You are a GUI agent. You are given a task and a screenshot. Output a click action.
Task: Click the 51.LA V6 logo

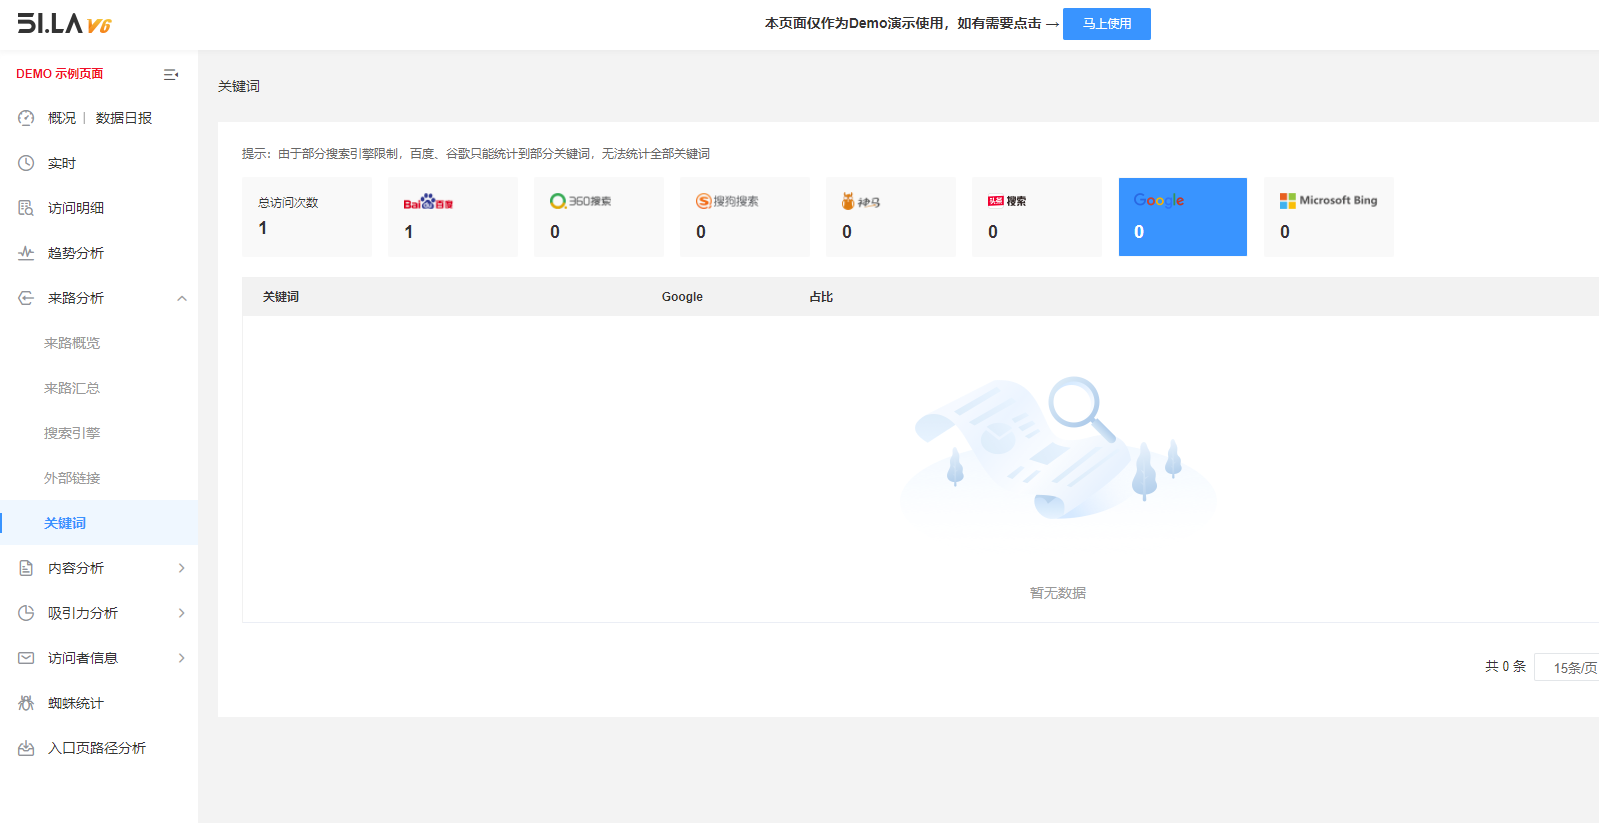[64, 24]
